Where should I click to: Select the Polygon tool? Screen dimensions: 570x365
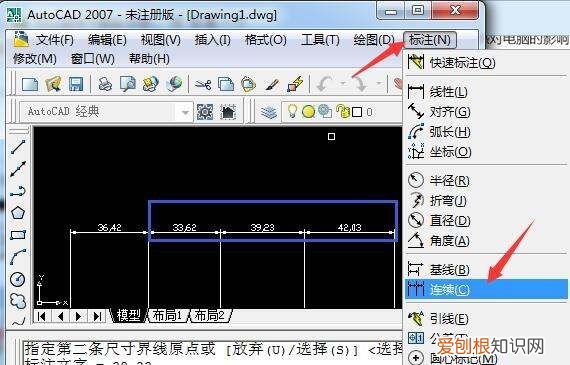click(x=18, y=213)
